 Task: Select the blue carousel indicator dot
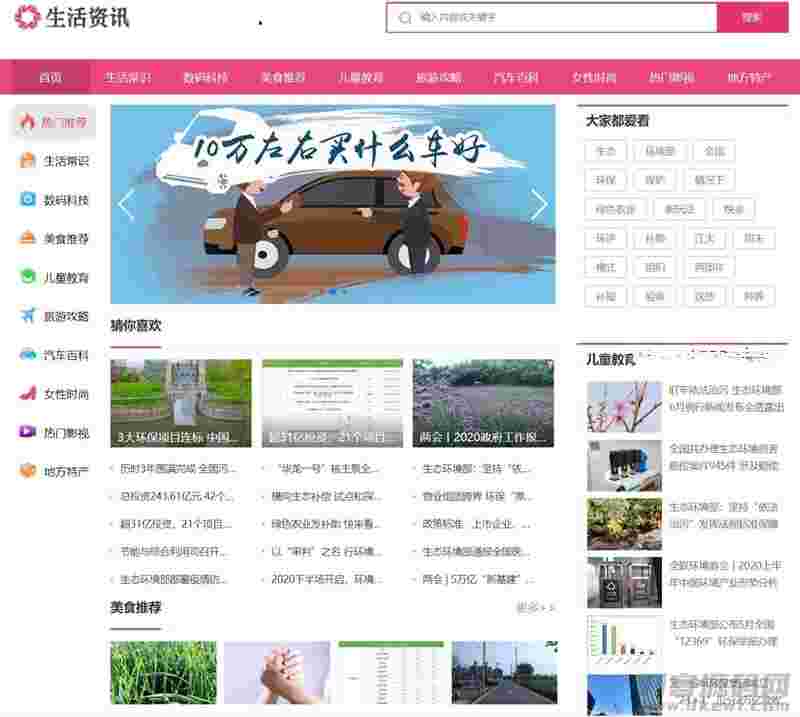coord(333,292)
